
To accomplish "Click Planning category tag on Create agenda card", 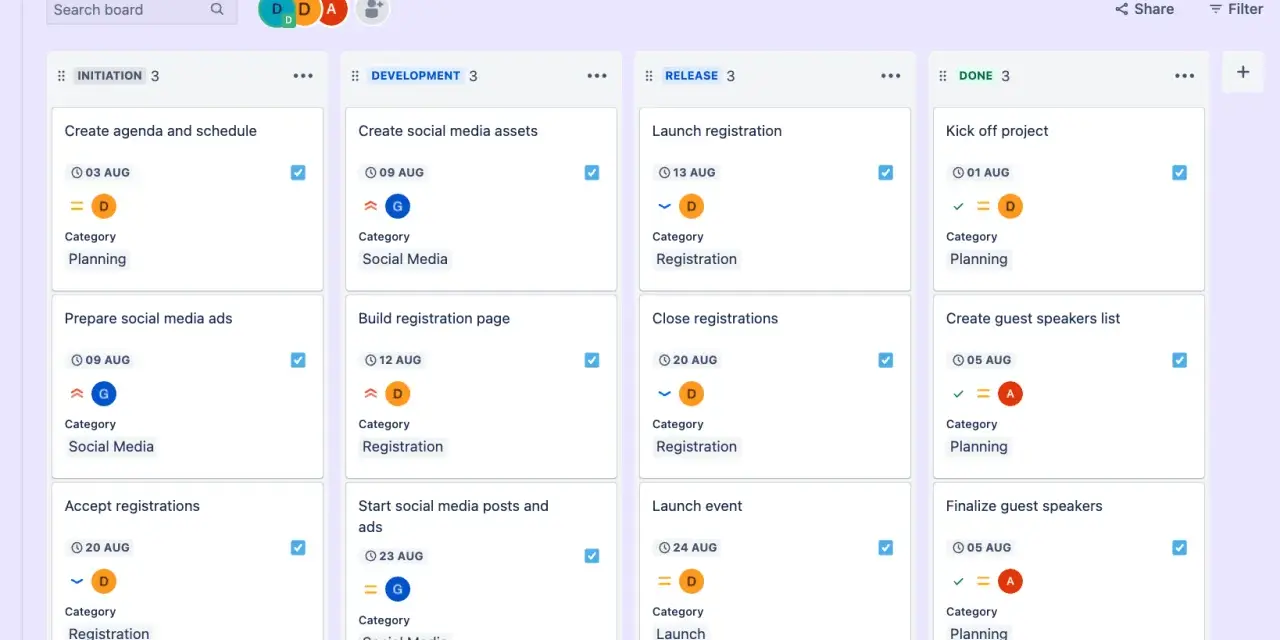I will click(x=97, y=259).
